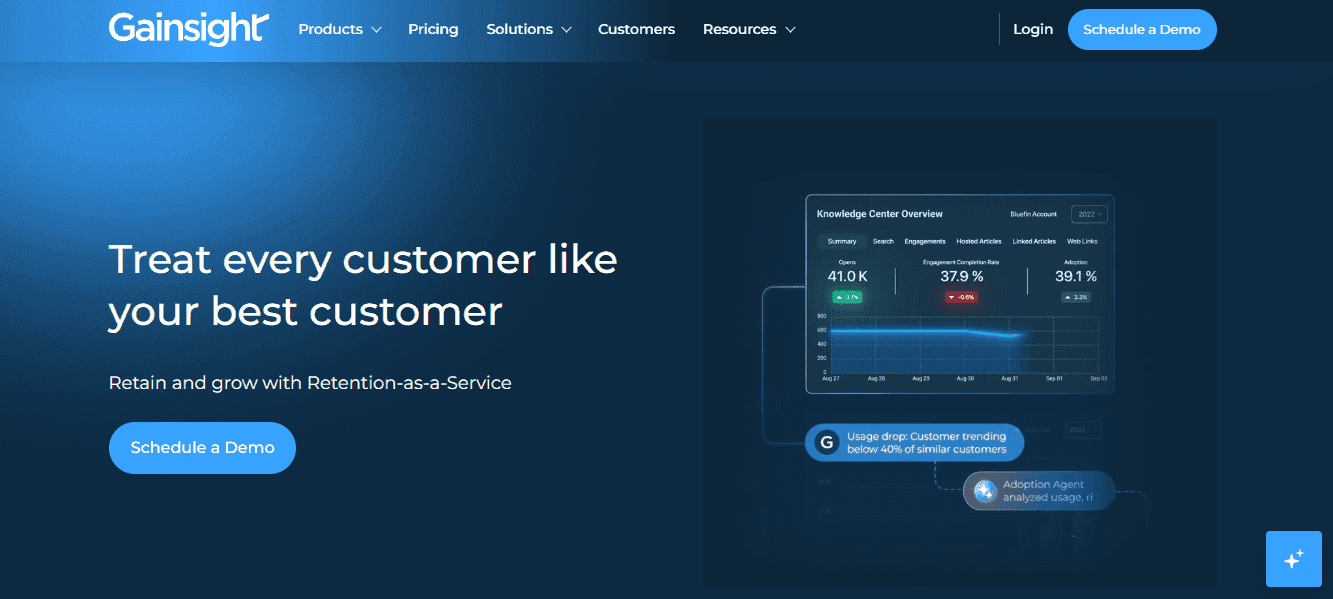1333x599 pixels.
Task: Switch to the Engagements tab
Action: 924,241
